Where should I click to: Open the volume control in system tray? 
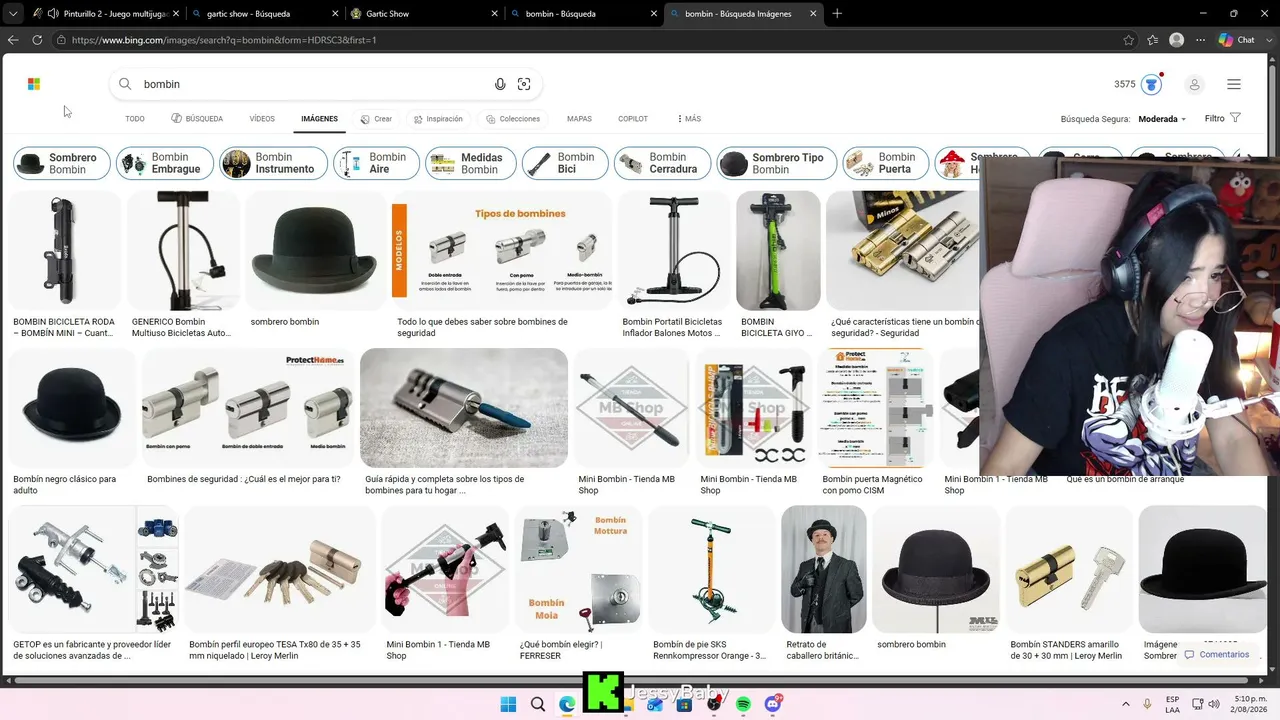1214,704
